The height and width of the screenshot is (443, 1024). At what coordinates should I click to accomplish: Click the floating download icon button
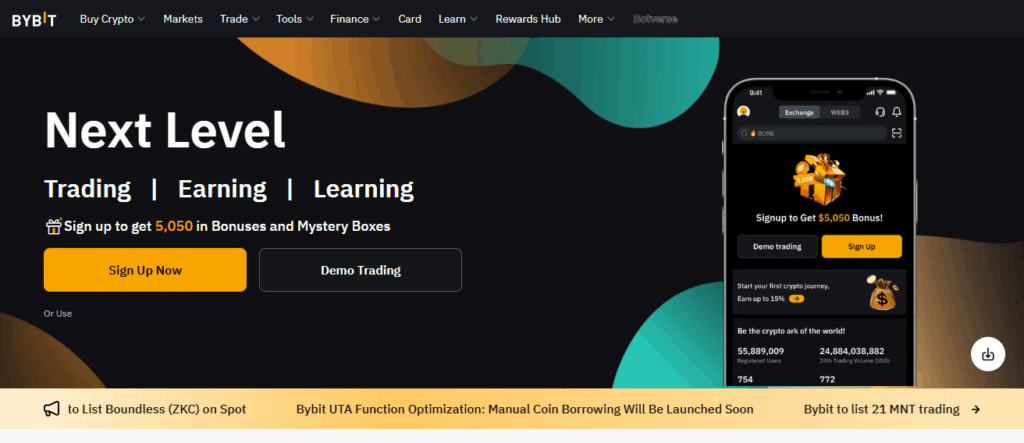[987, 354]
